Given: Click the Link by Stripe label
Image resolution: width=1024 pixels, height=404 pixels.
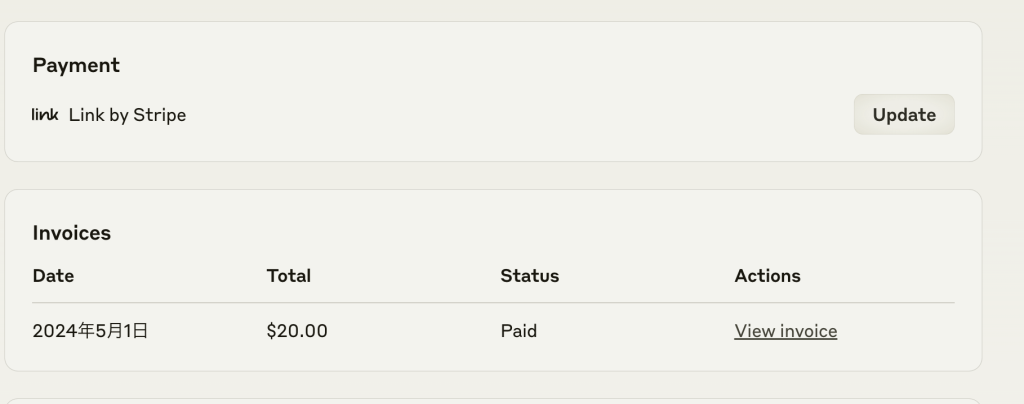Looking at the screenshot, I should [x=127, y=115].
